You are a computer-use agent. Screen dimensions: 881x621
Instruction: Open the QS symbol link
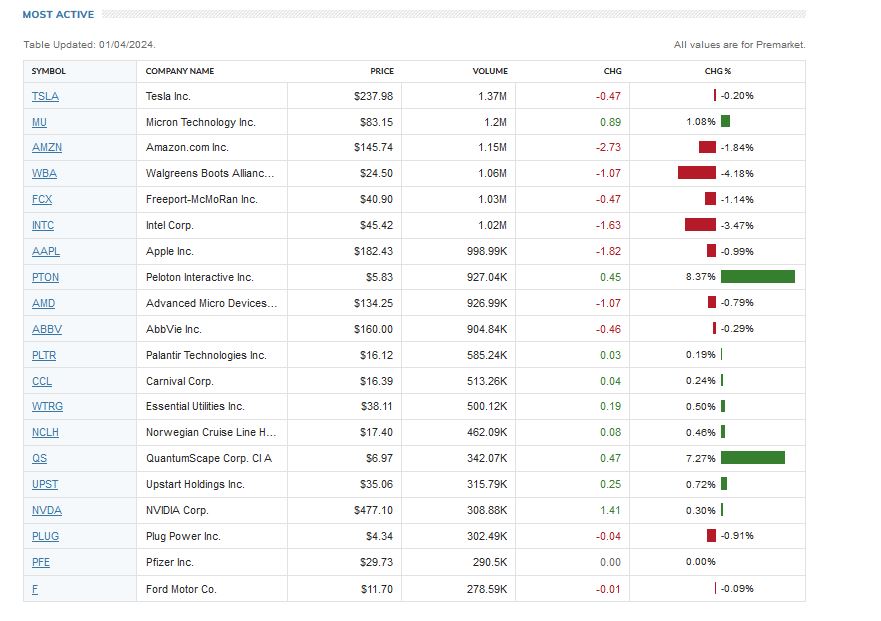click(x=39, y=458)
